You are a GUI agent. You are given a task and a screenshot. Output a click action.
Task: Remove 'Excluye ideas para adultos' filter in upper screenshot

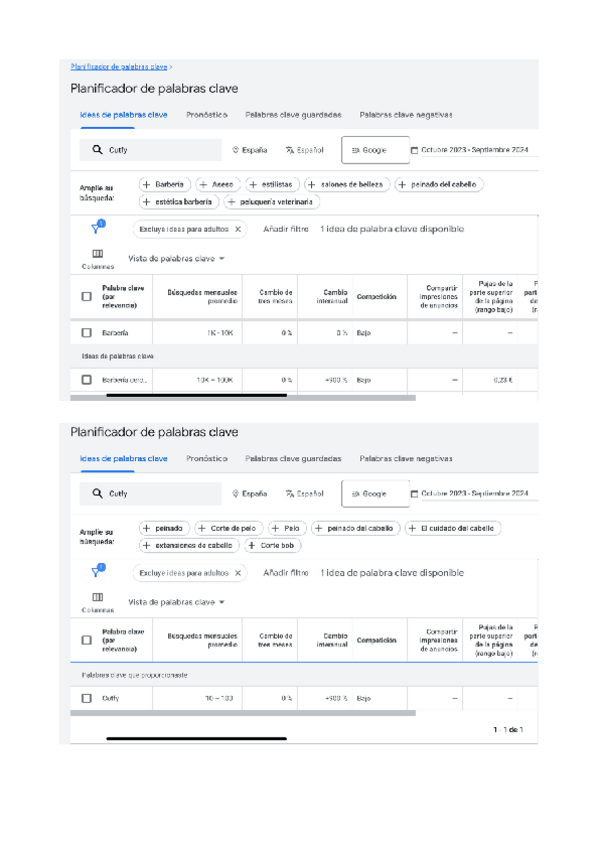point(238,229)
